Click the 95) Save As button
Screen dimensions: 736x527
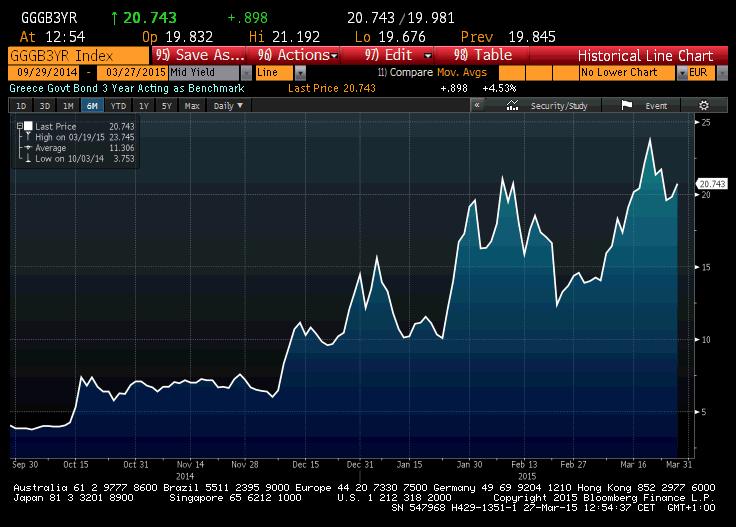(199, 55)
